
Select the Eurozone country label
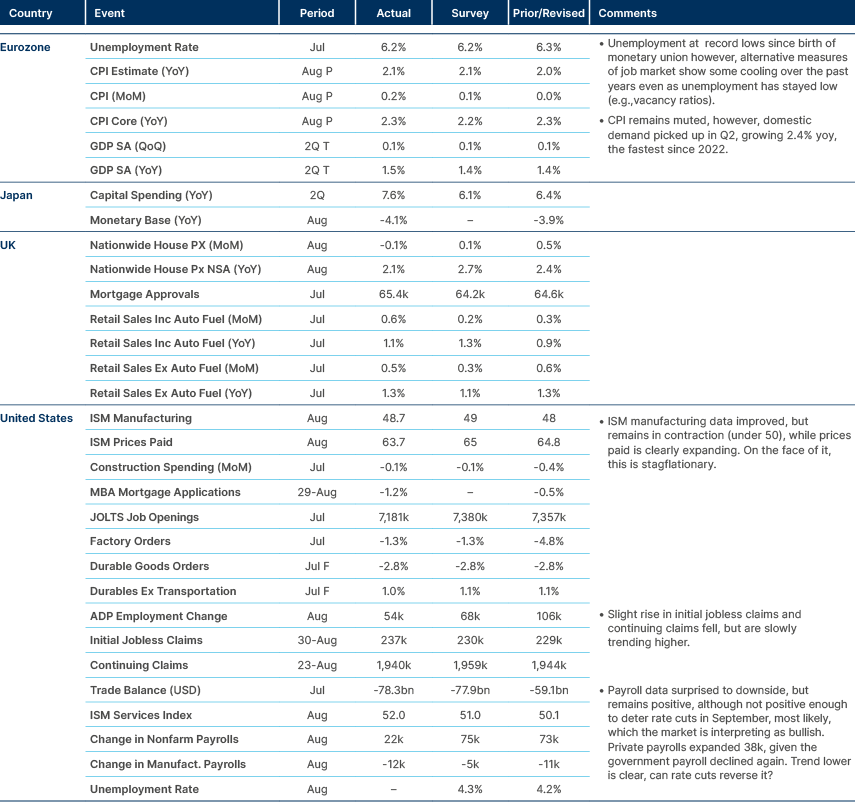[x=24, y=46]
